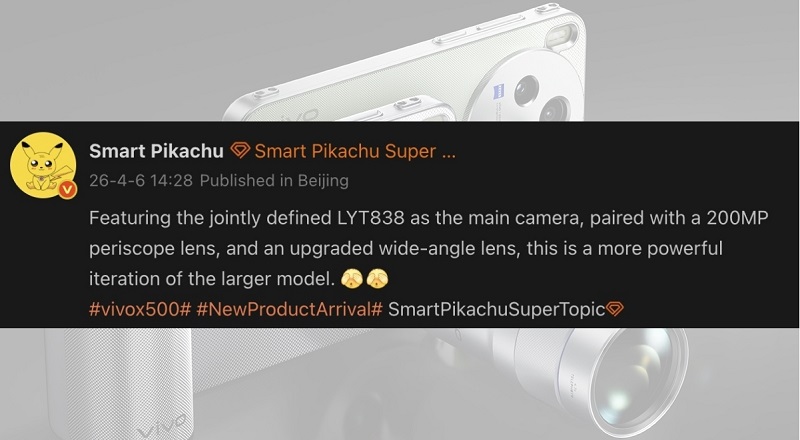Open Smart Pikachu's profile avatar

(43, 165)
